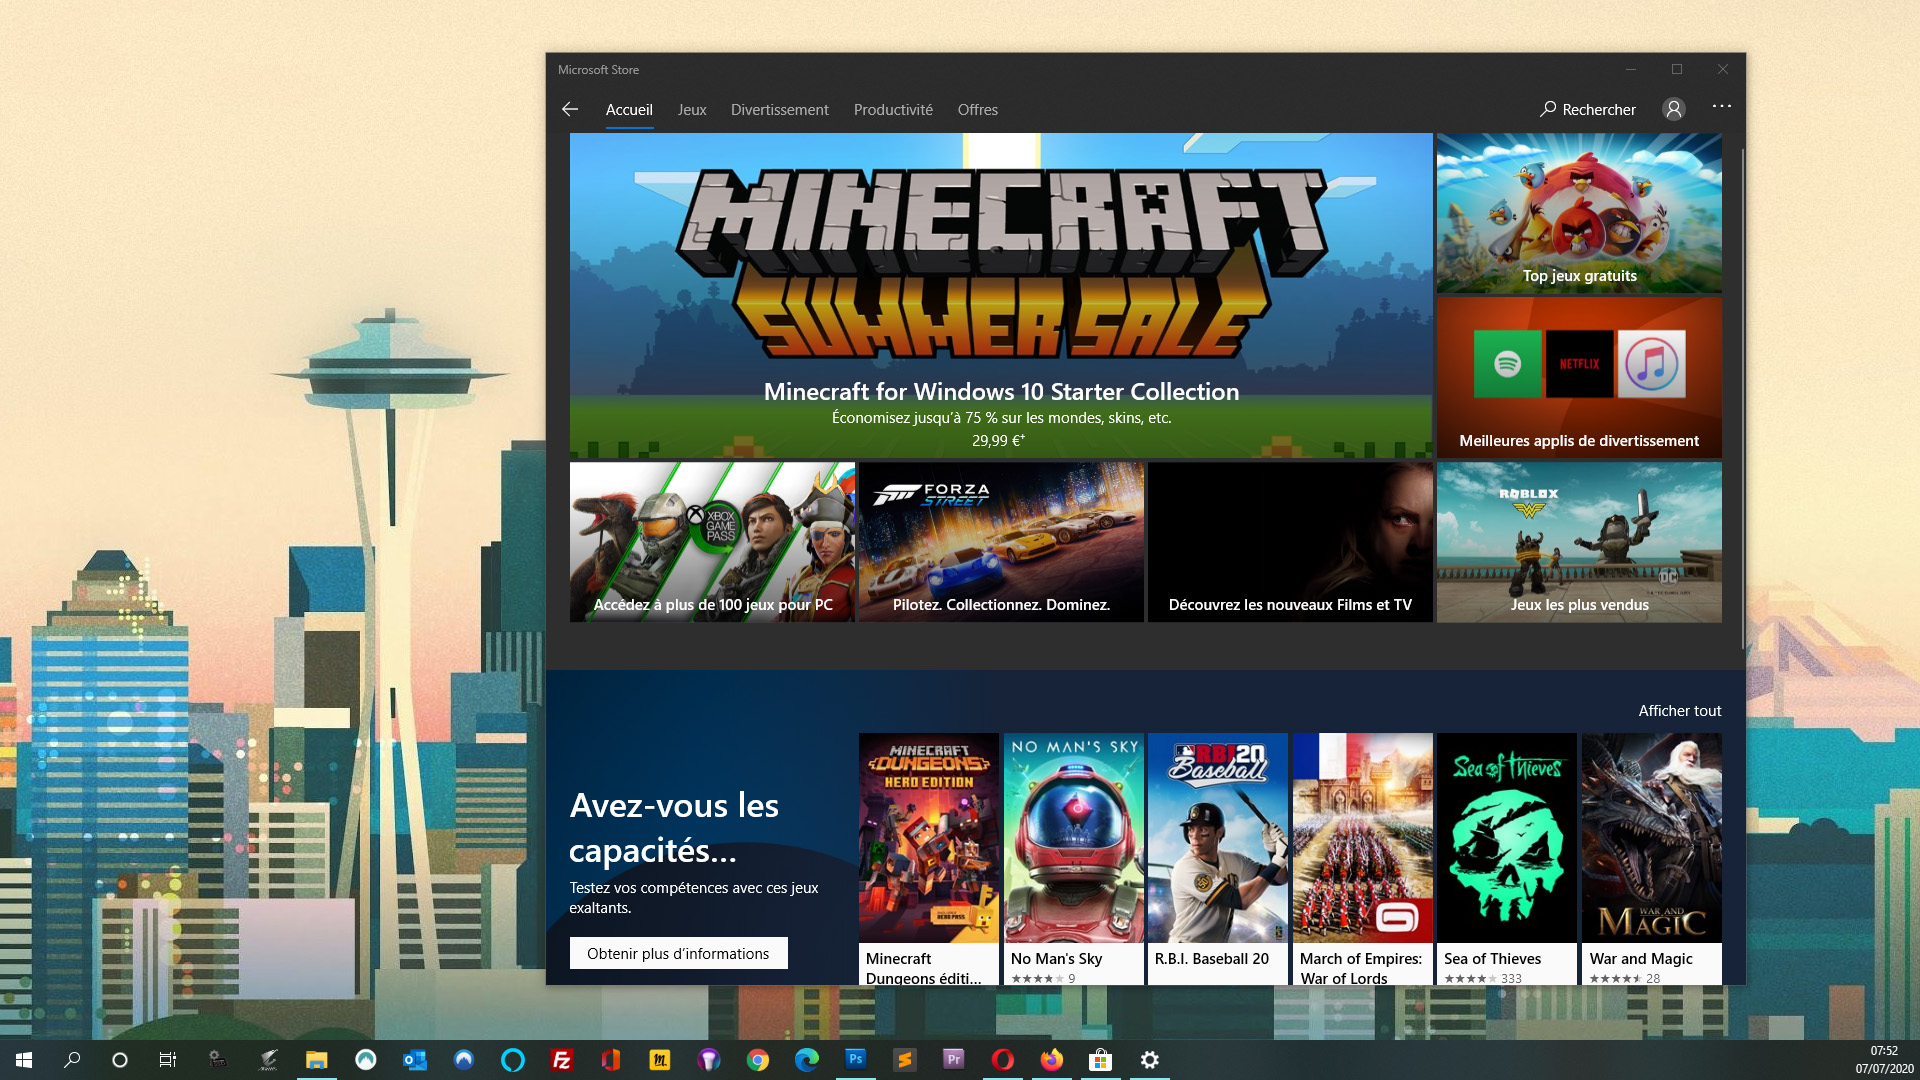
Task: Launch Outlook from taskbar
Action: click(x=414, y=1060)
